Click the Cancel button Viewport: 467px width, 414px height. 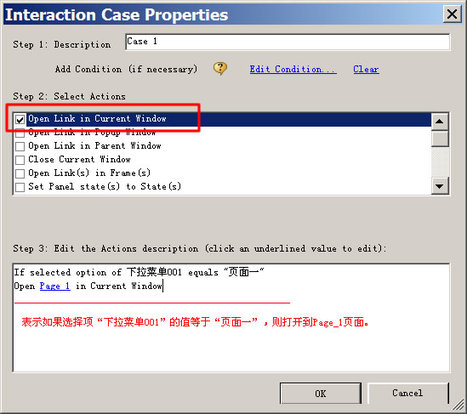[x=407, y=393]
